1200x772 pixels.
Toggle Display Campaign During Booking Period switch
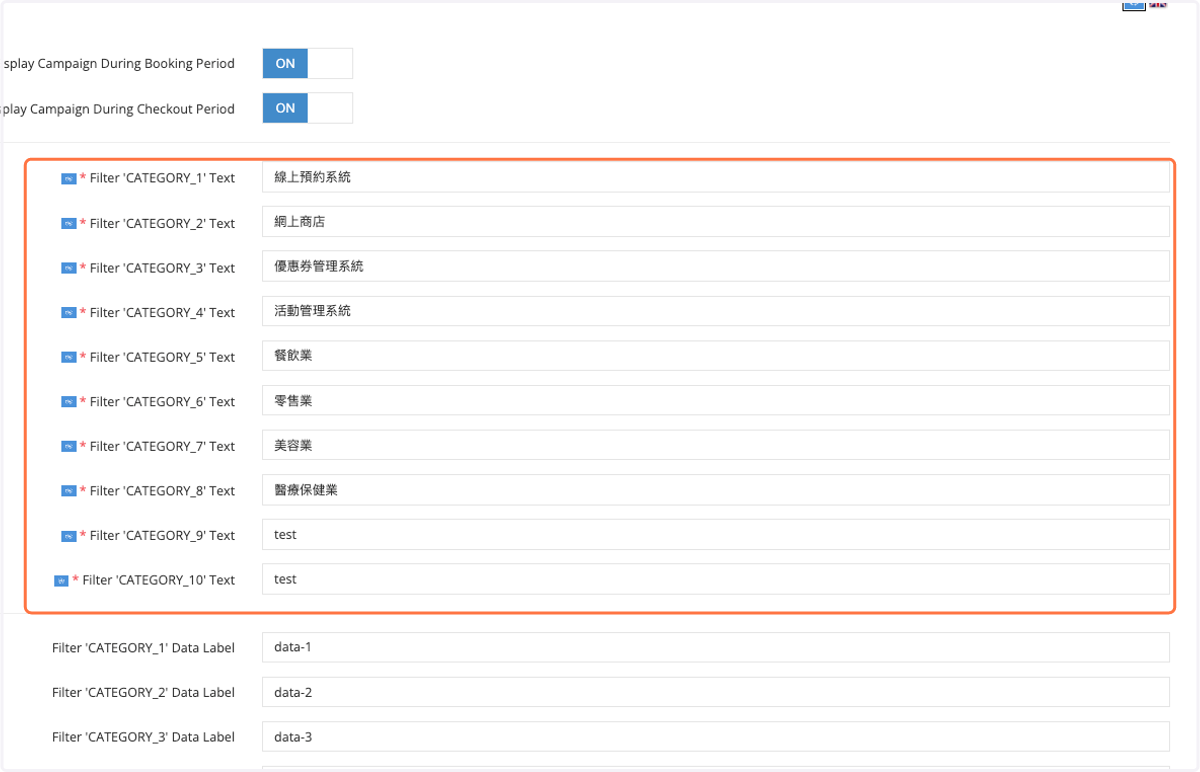click(x=308, y=63)
